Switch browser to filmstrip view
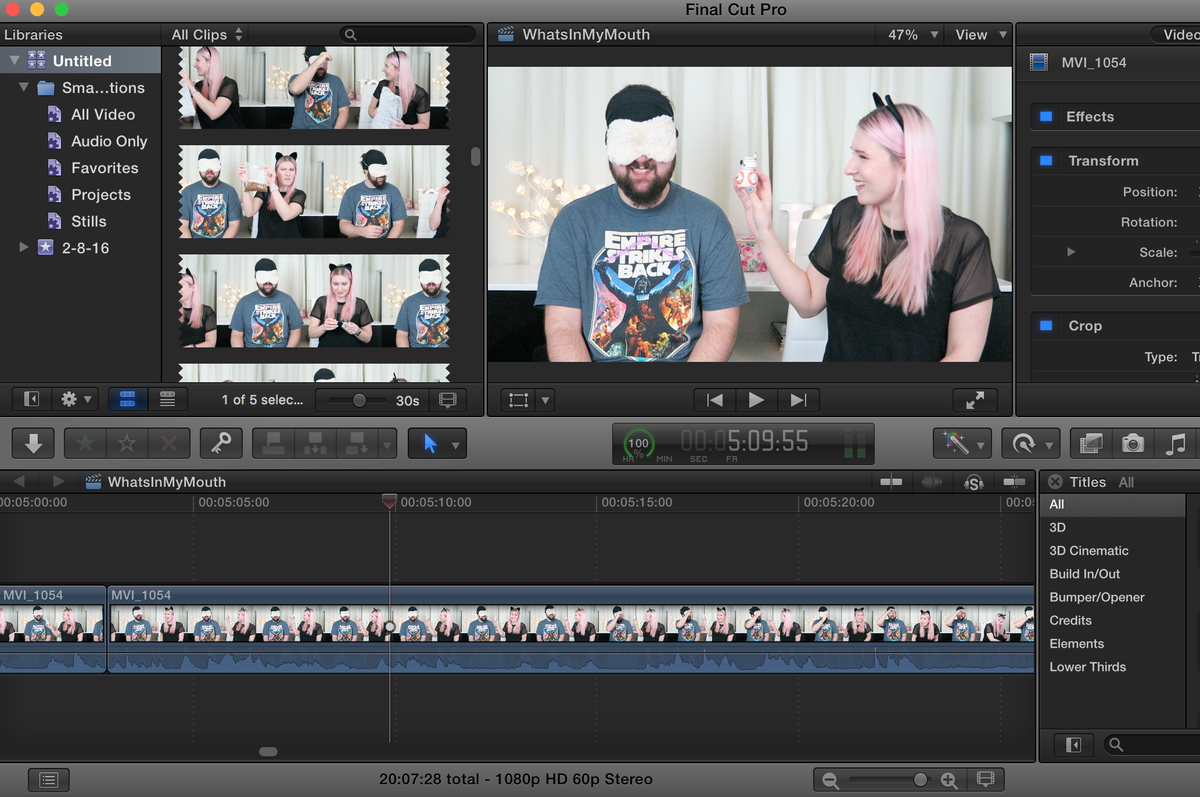Image resolution: width=1200 pixels, height=797 pixels. coord(127,400)
